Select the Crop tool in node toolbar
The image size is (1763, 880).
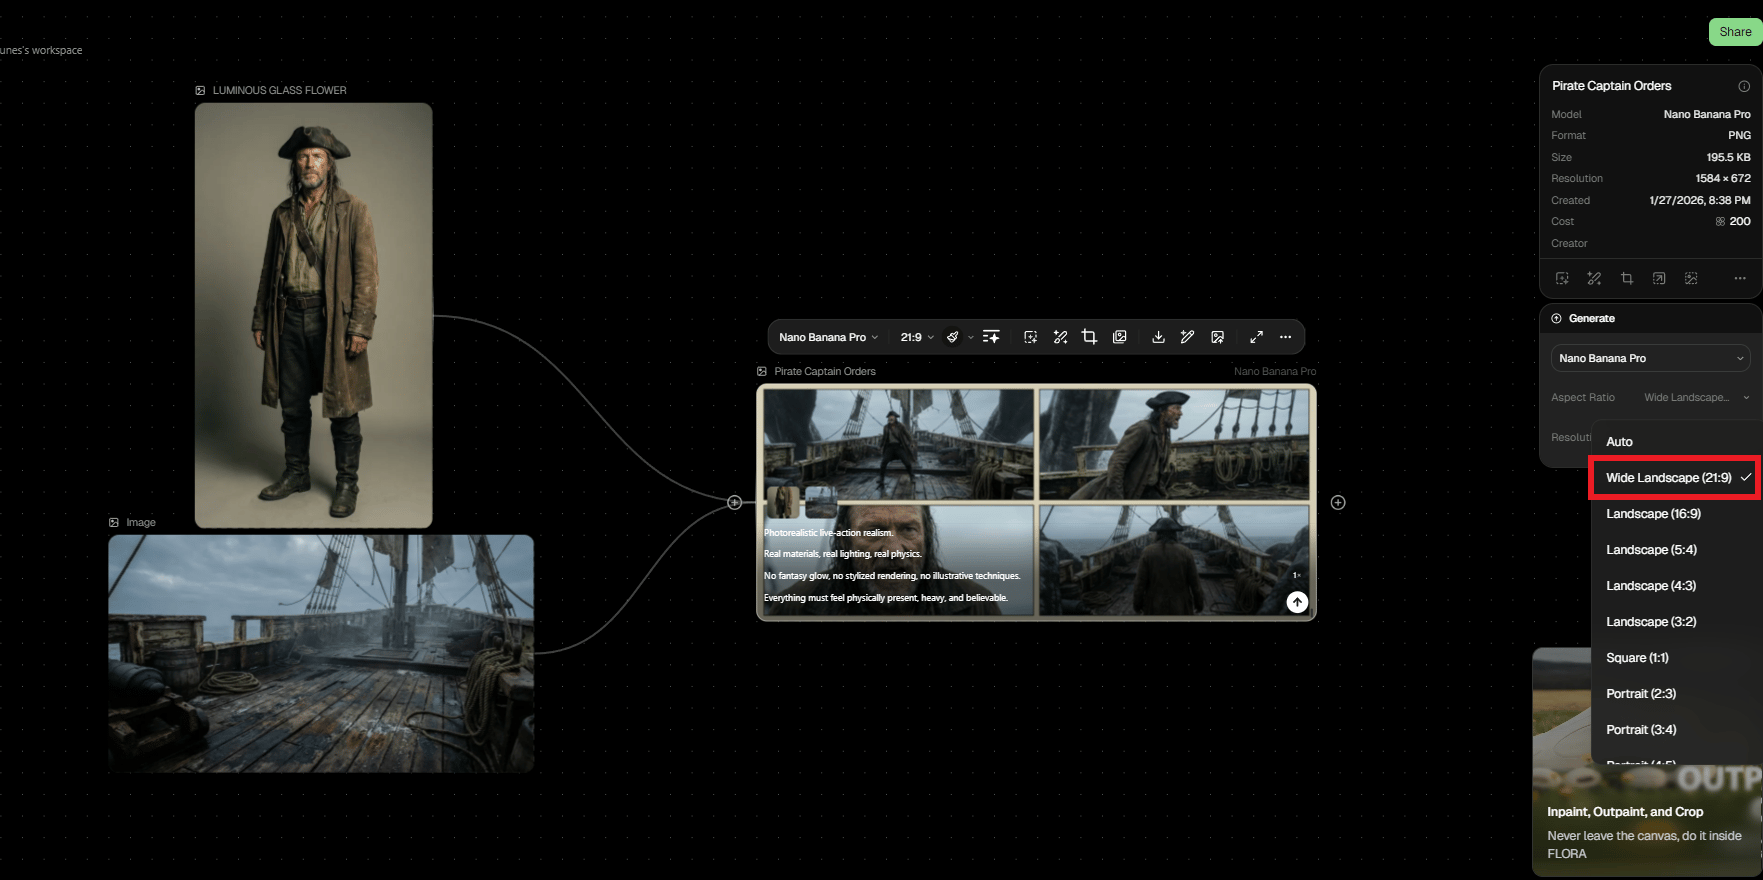tap(1089, 337)
